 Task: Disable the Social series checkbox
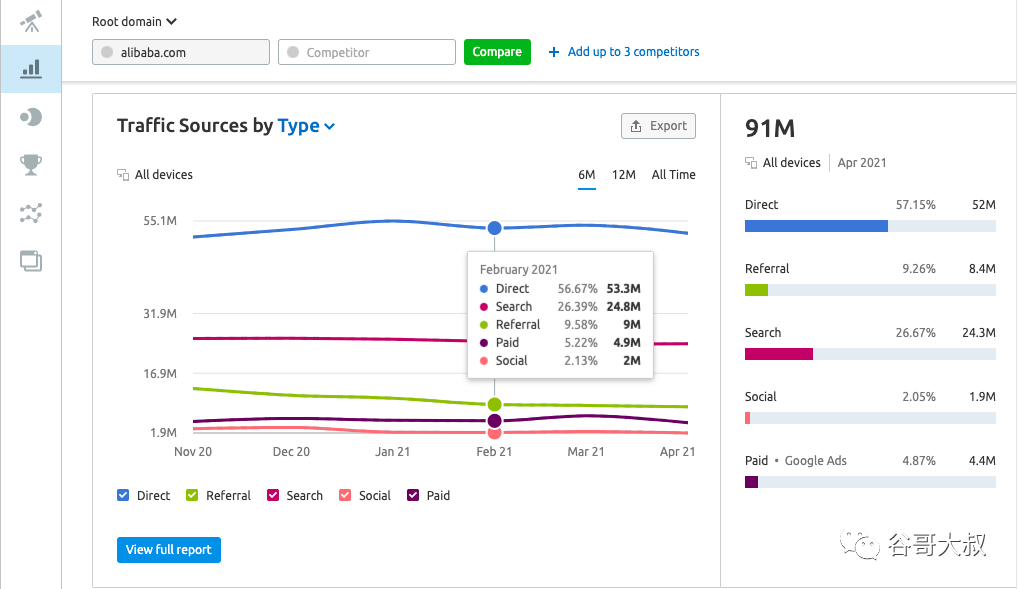coord(345,495)
